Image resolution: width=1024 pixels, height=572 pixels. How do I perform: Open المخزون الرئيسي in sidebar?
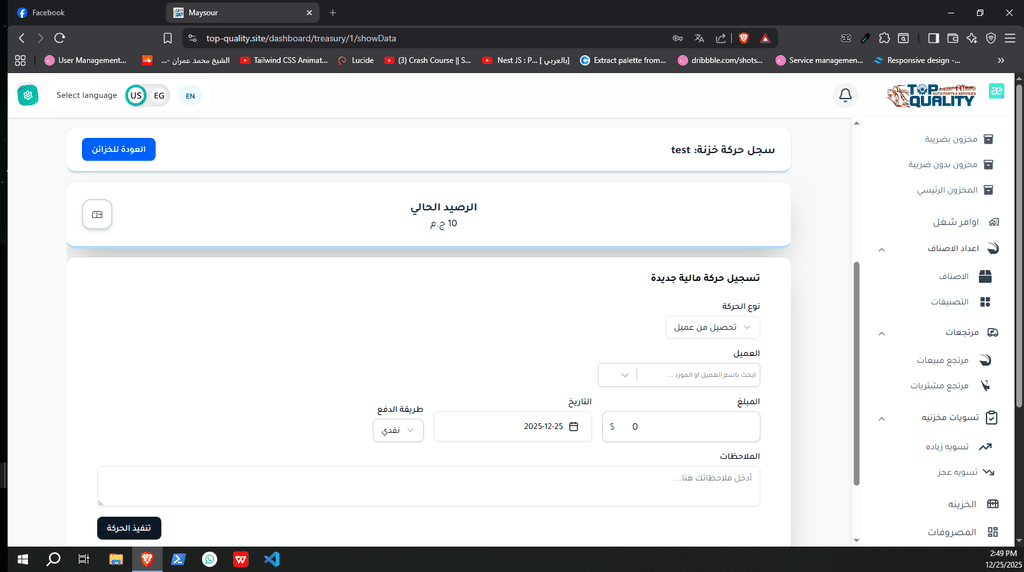coord(955,190)
